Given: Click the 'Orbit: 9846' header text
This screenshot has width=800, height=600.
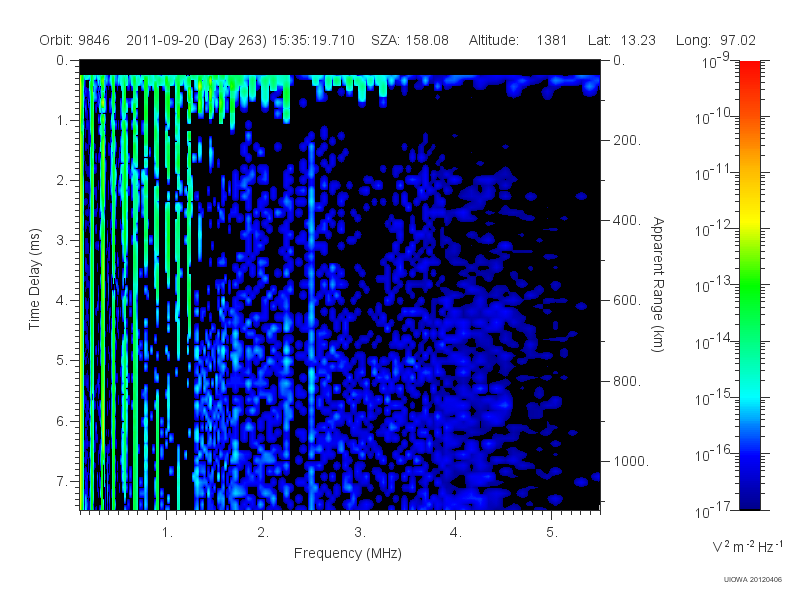Looking at the screenshot, I should tap(74, 40).
